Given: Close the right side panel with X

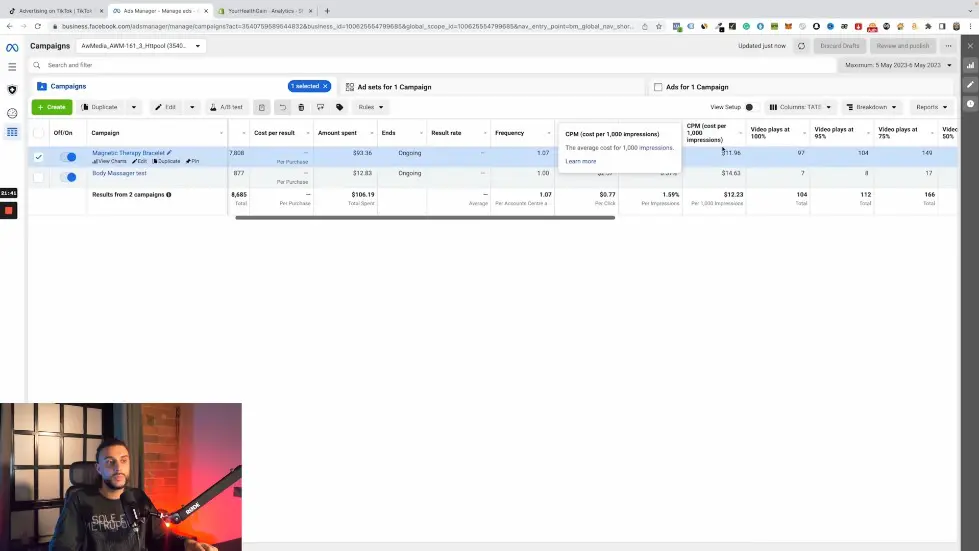Looking at the screenshot, I should point(970,46).
